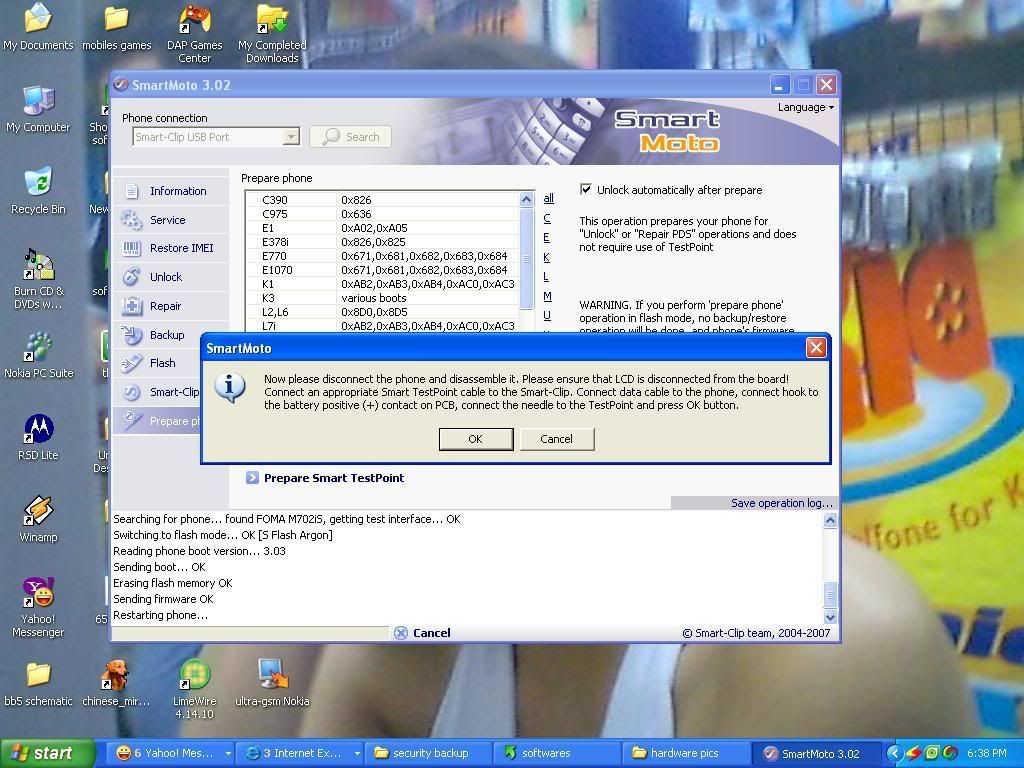Select the E1070 phone model row

pos(383,270)
